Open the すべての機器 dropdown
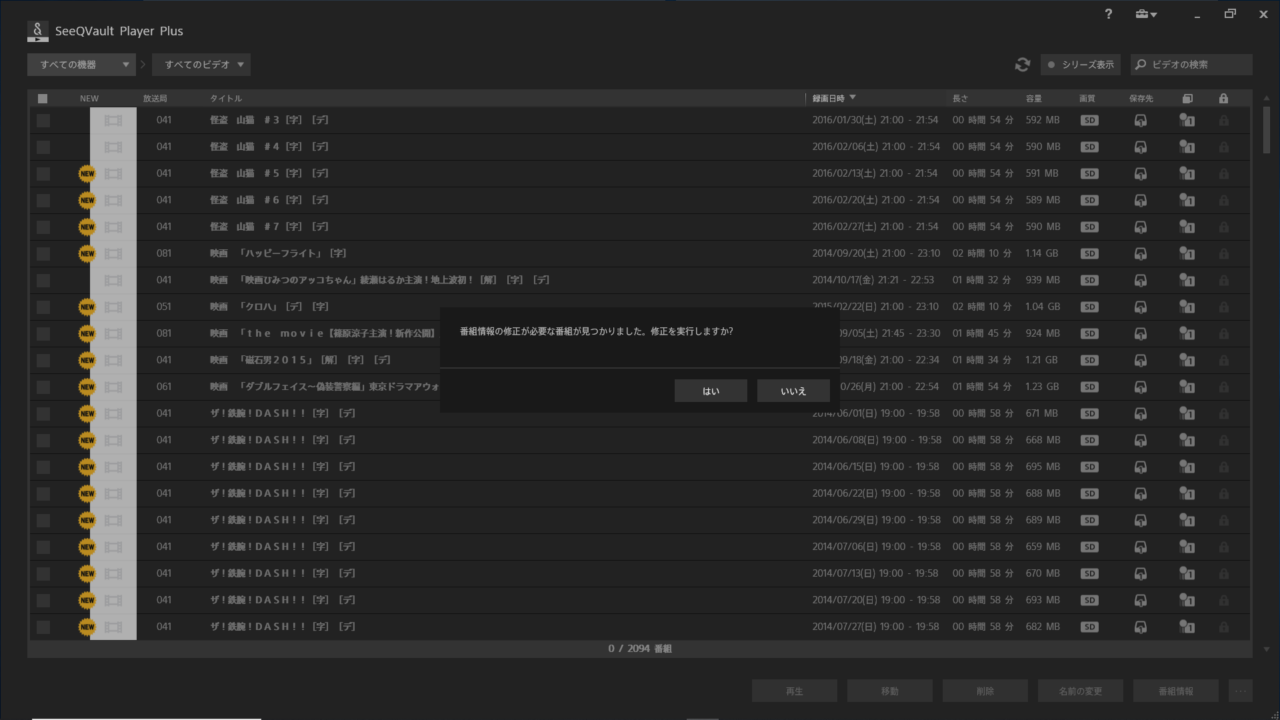1280x720 pixels. pos(80,64)
